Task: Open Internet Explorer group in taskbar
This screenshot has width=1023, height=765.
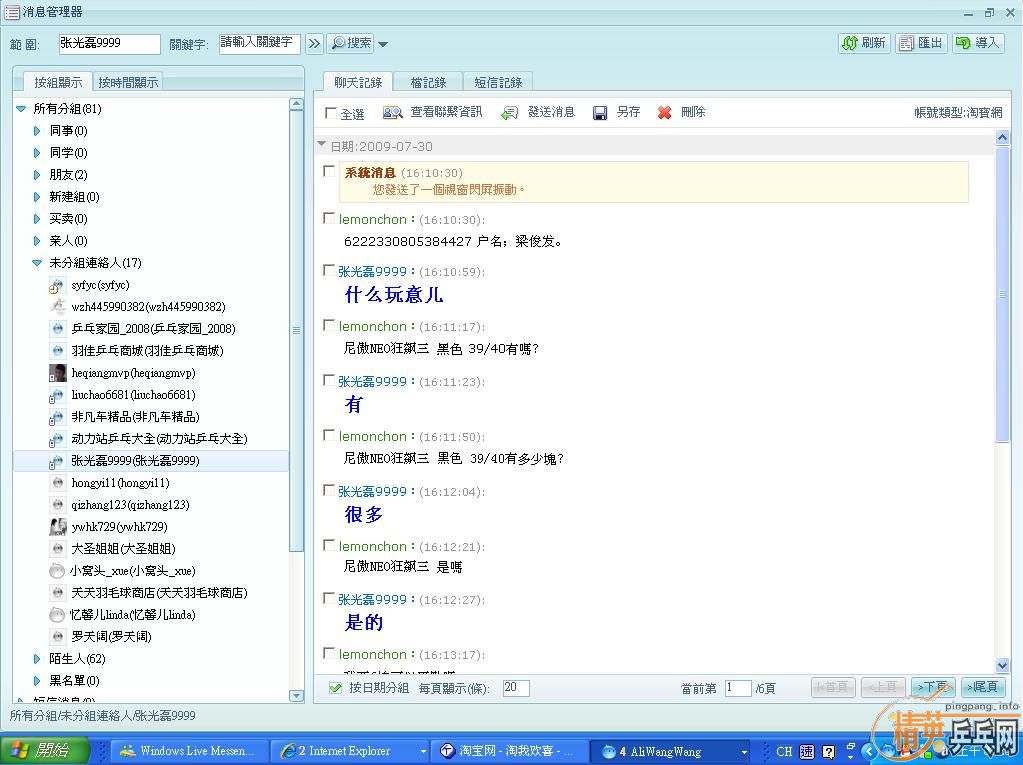Action: (350, 751)
